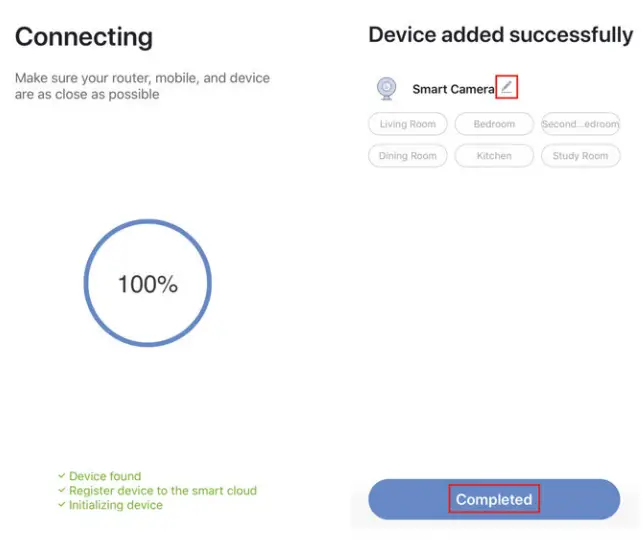This screenshot has height=540, width=643.
Task: Click the checkmark beside Initializing device
Action: click(62, 505)
